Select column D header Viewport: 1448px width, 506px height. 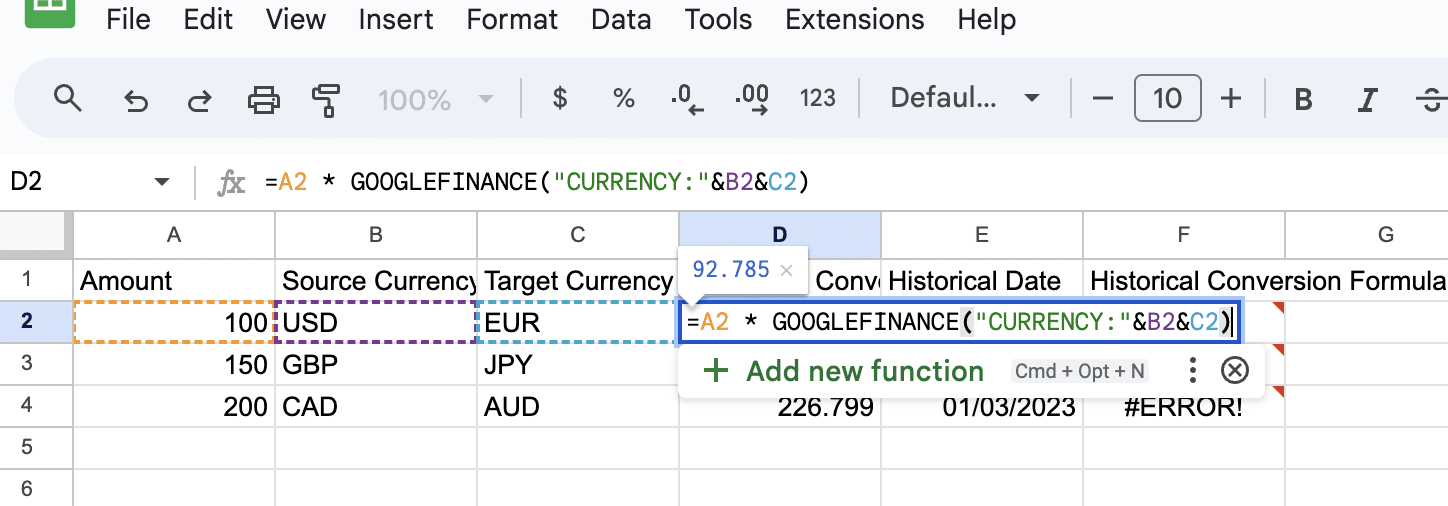point(780,235)
